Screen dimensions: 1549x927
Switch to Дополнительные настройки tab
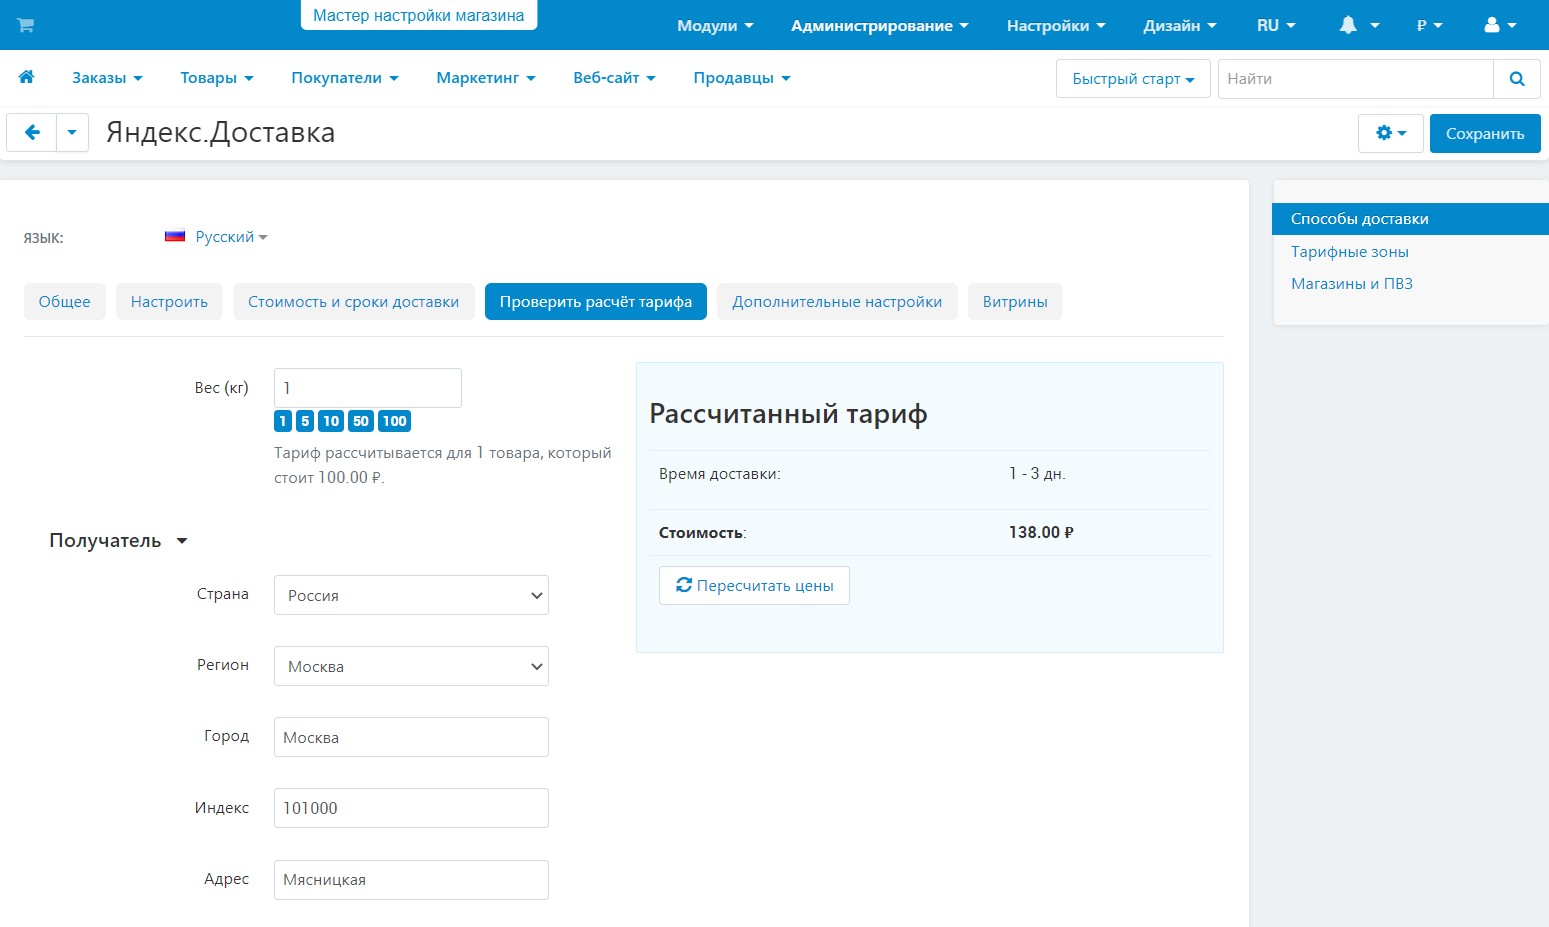coord(836,302)
